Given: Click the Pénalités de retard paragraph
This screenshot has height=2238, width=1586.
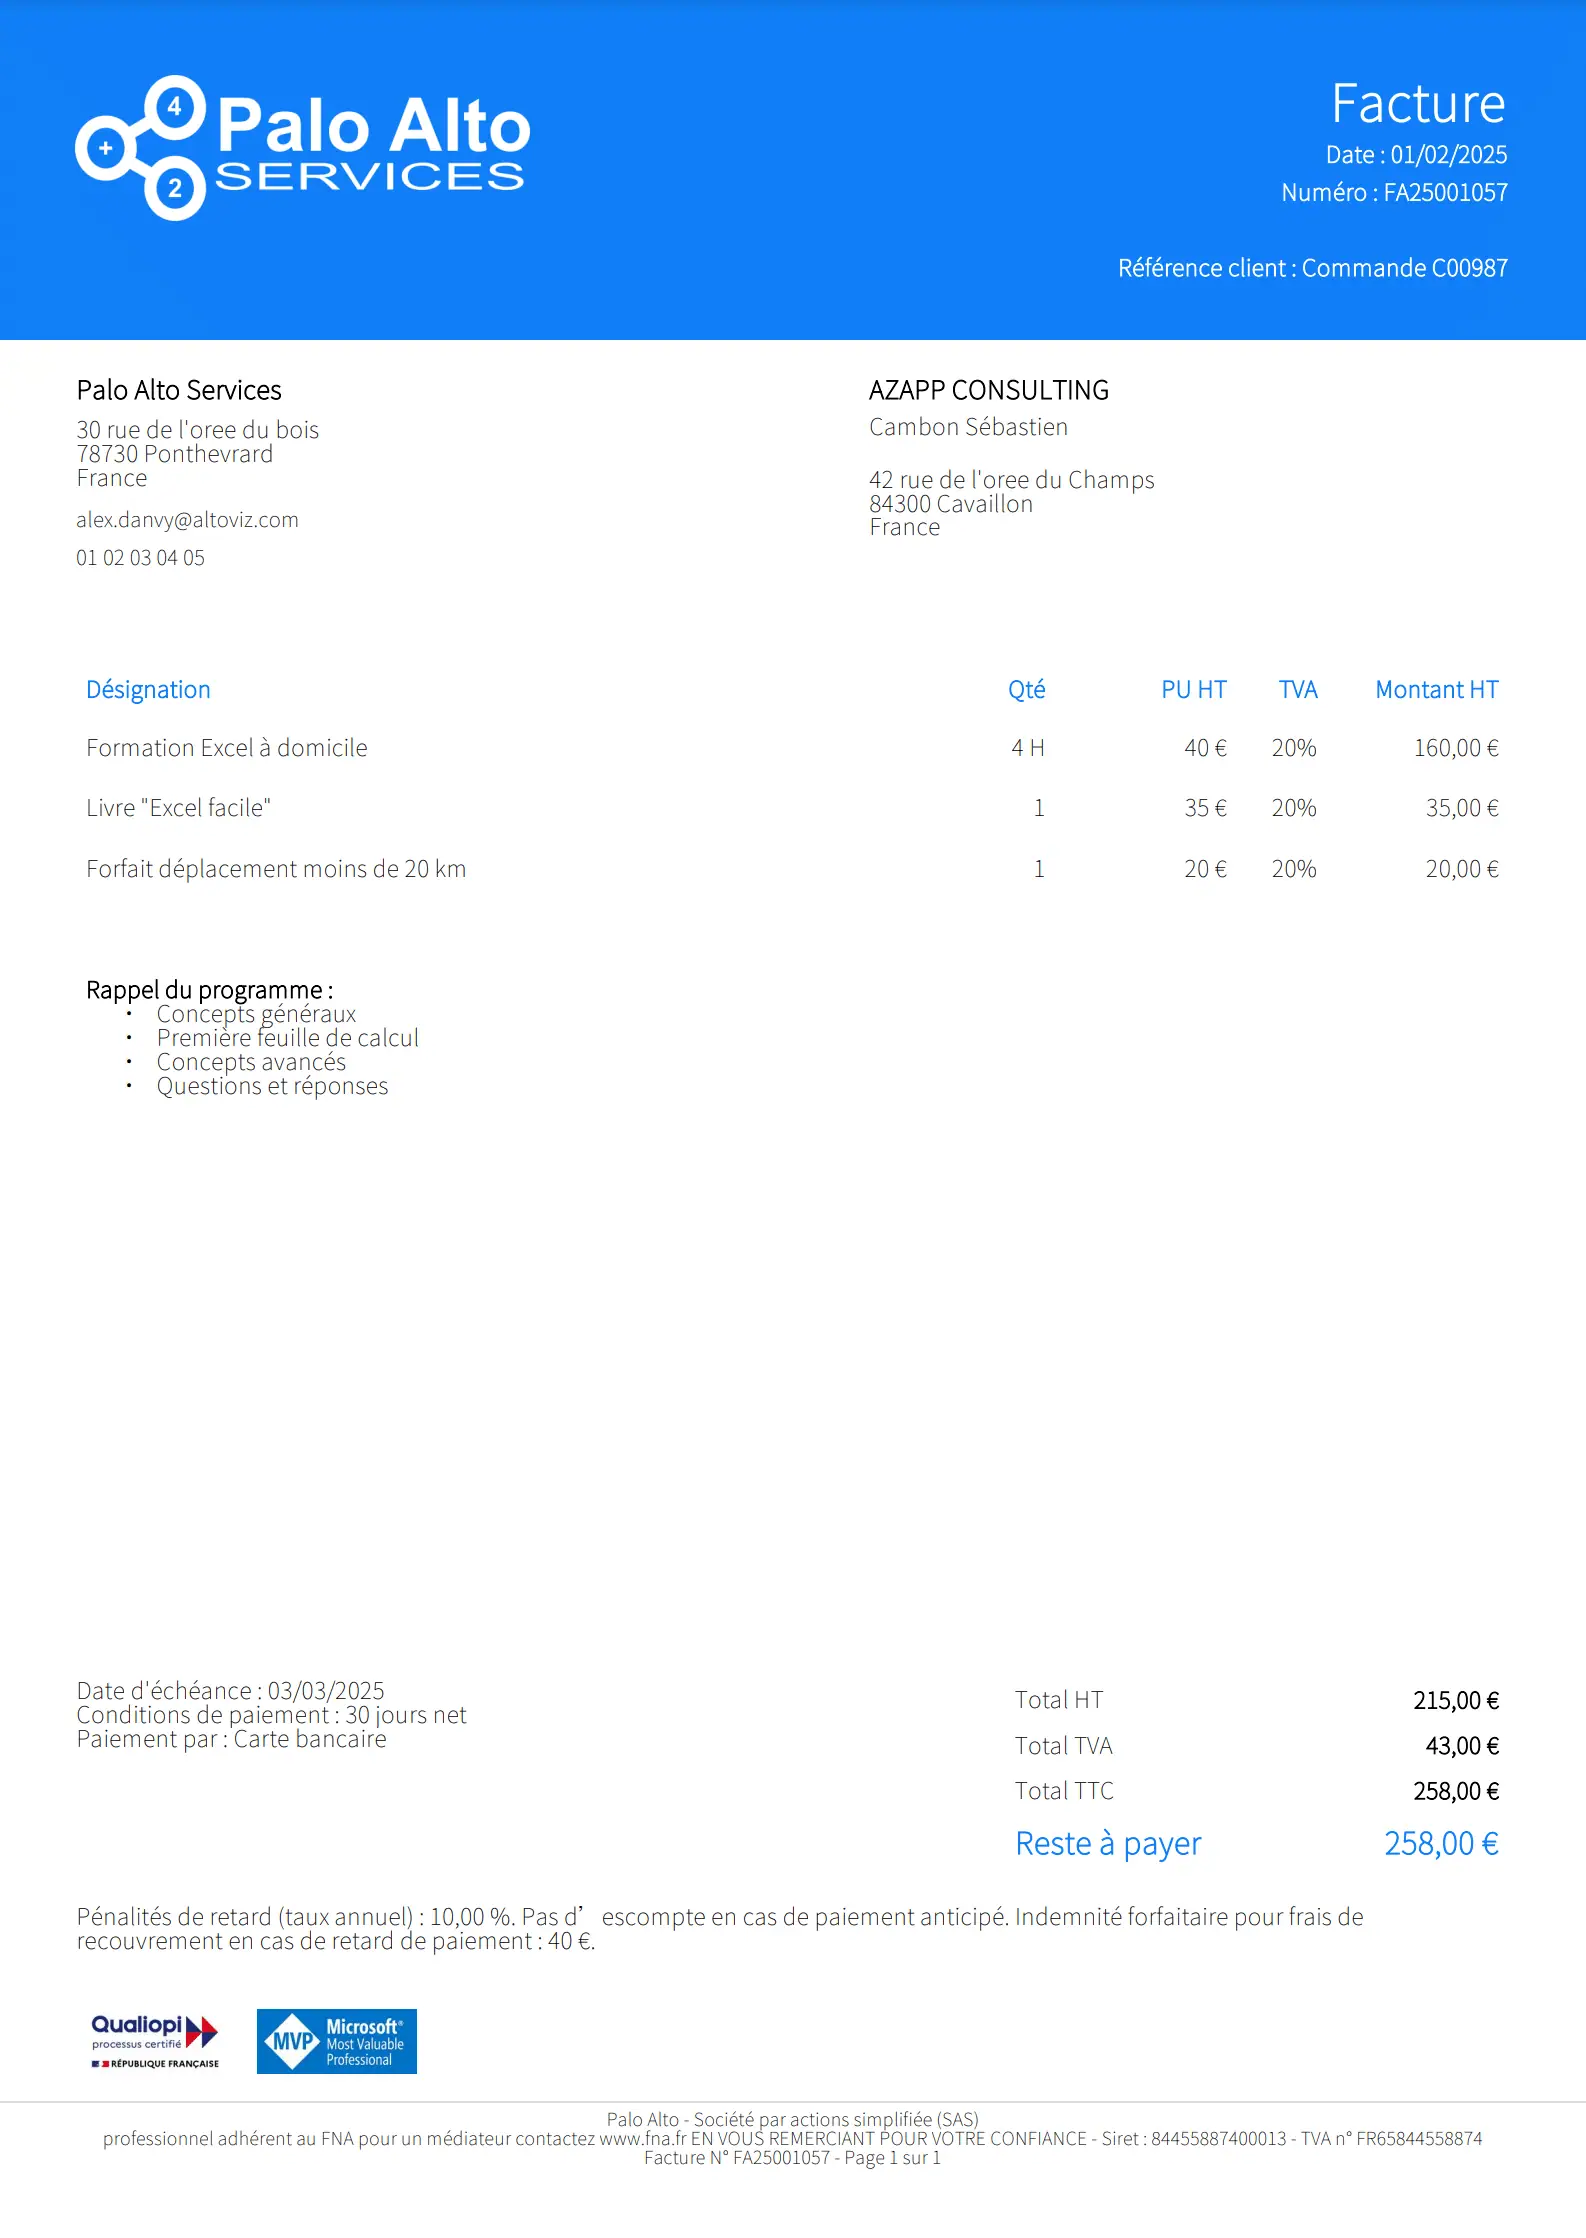Looking at the screenshot, I should coord(720,1929).
